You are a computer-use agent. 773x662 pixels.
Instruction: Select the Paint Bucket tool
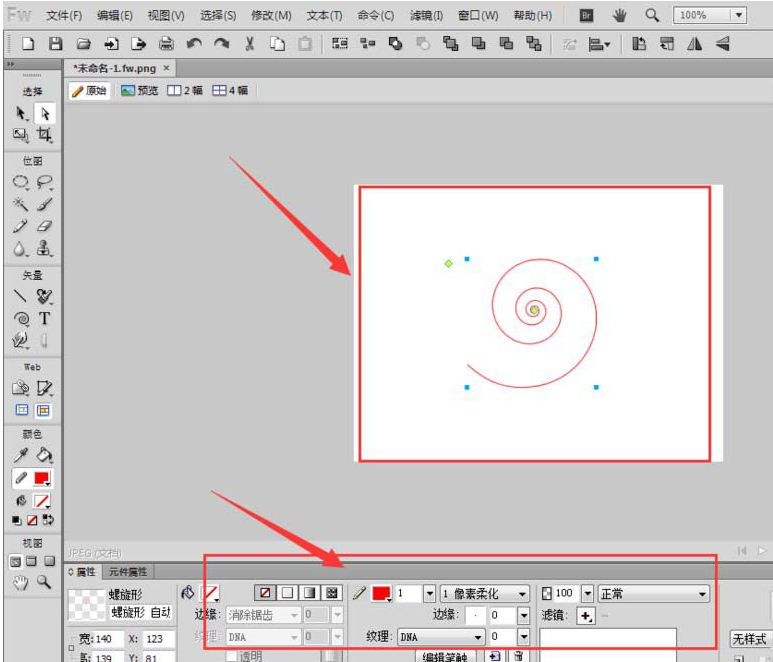click(44, 456)
